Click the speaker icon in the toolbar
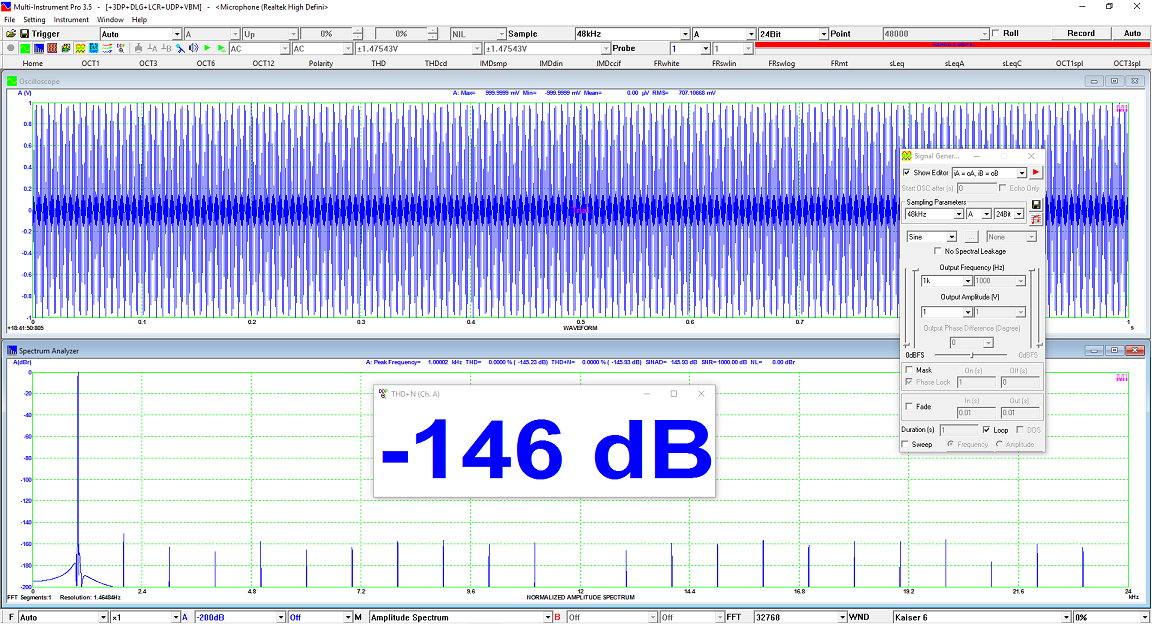This screenshot has height=624, width=1152. (x=192, y=48)
